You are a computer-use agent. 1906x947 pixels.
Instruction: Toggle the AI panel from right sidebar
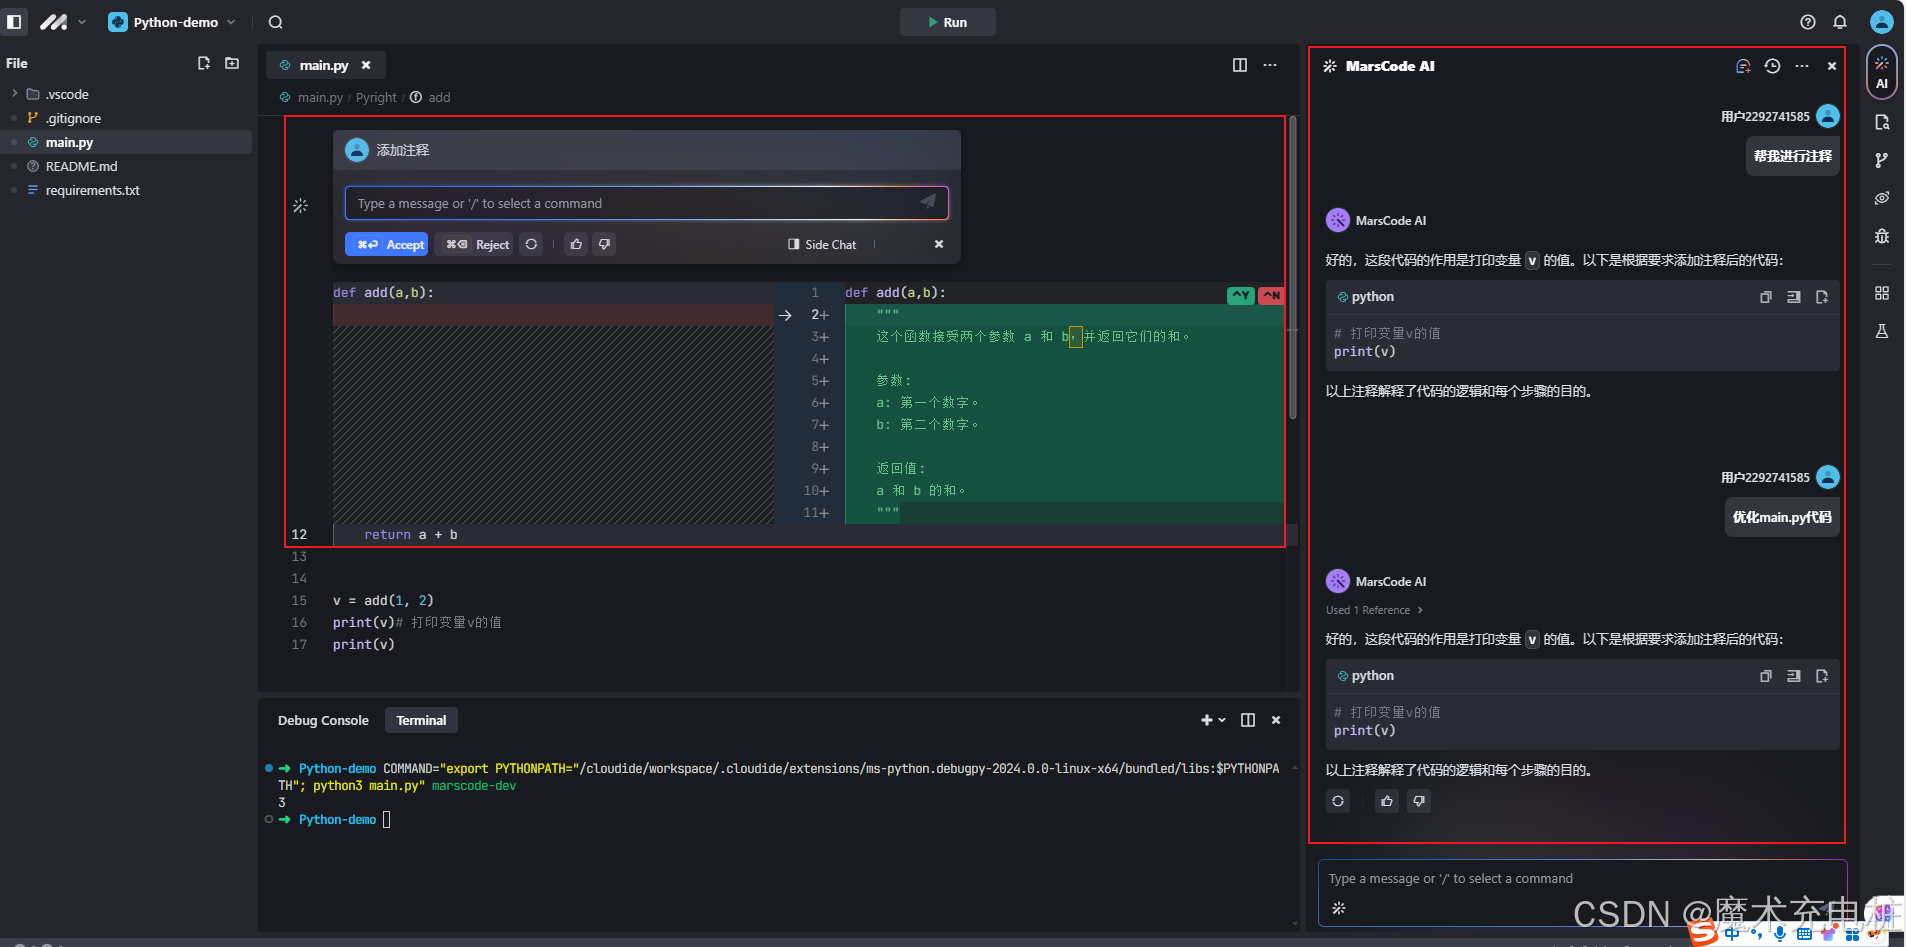point(1882,72)
